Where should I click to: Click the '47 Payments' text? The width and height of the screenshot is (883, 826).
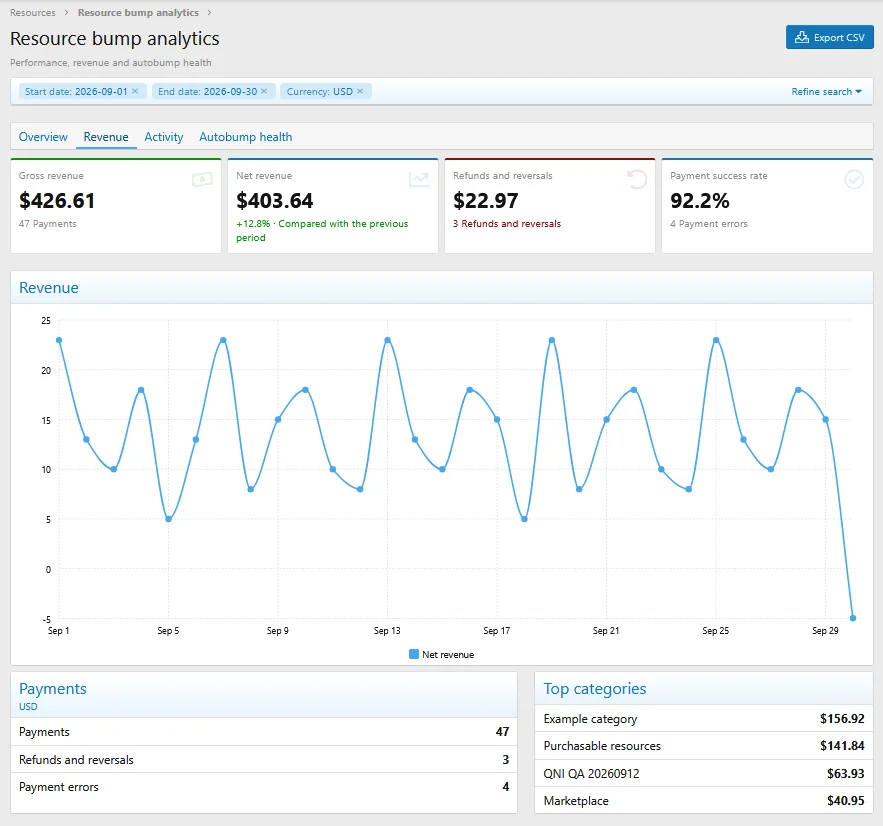(47, 224)
